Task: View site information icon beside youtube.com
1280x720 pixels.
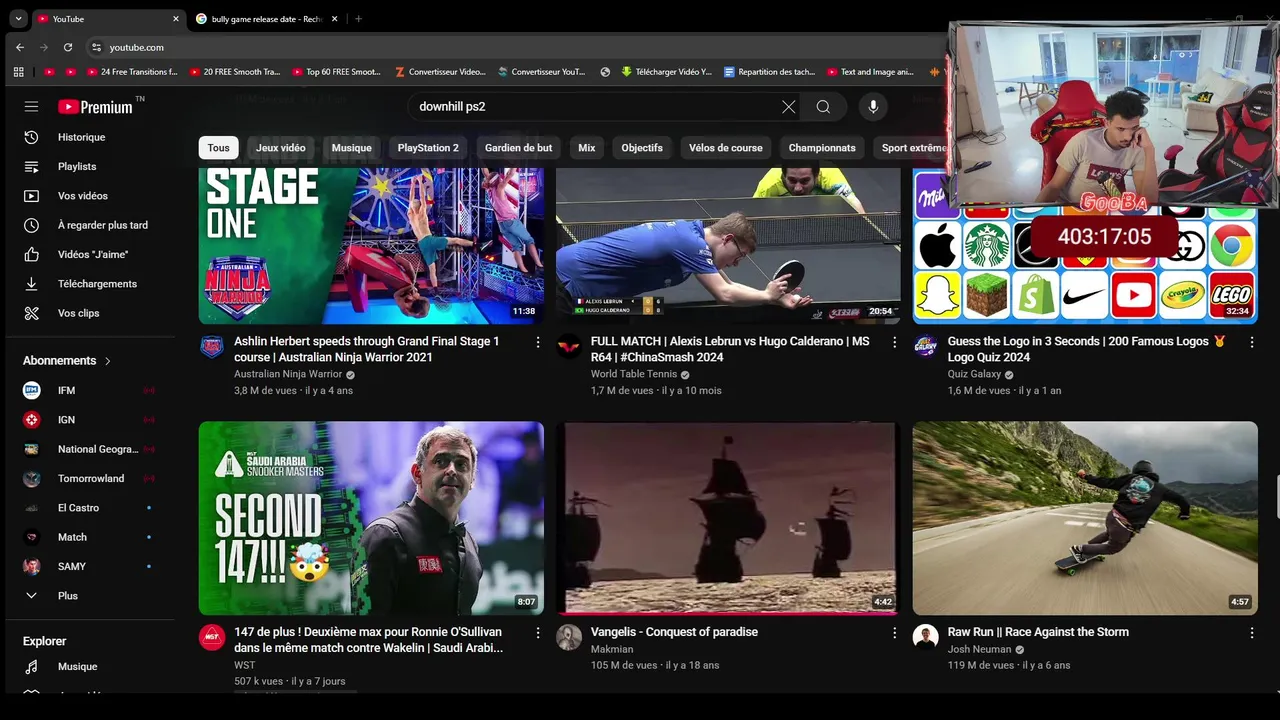Action: pos(96,47)
